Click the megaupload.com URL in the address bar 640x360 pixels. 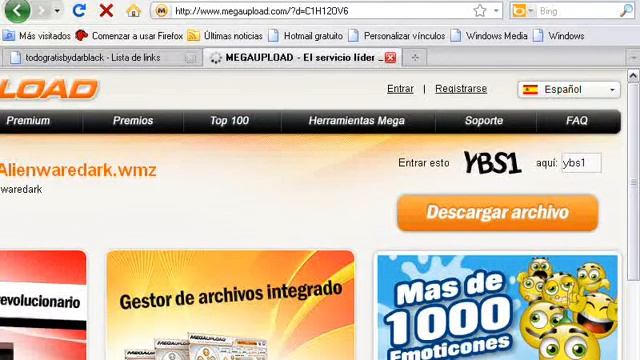(262, 11)
